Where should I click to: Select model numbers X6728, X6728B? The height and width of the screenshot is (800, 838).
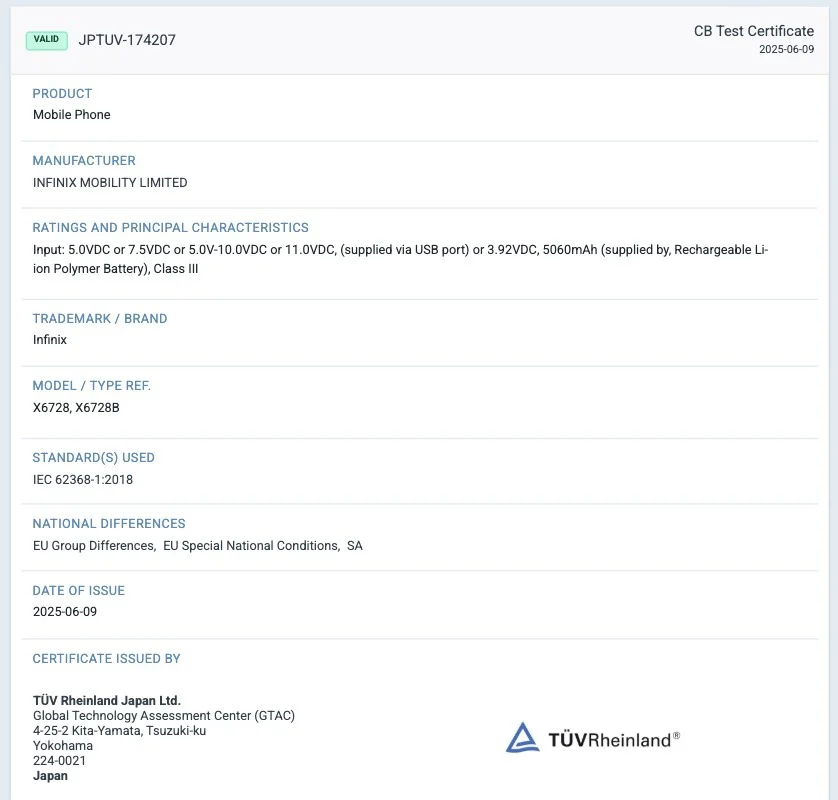click(x=76, y=408)
